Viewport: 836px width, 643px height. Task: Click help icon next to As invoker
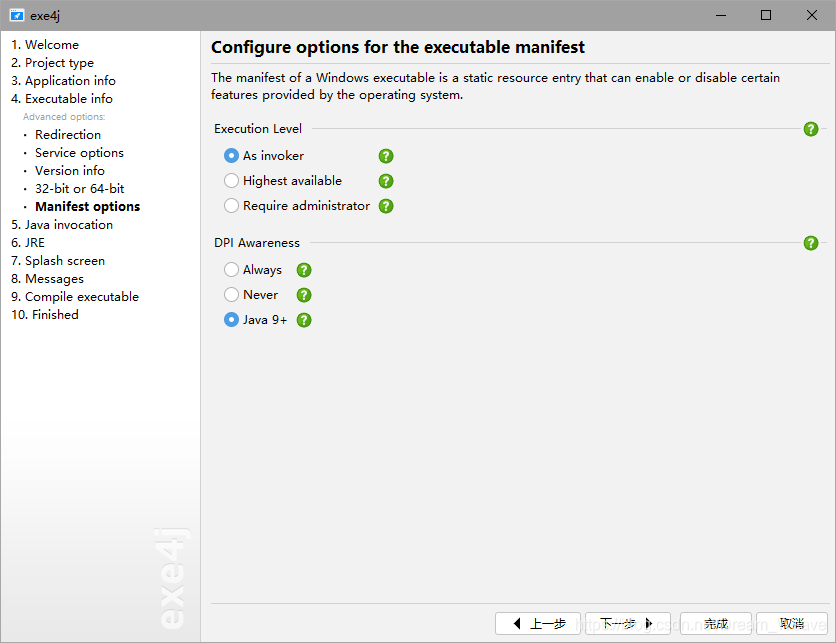click(386, 156)
